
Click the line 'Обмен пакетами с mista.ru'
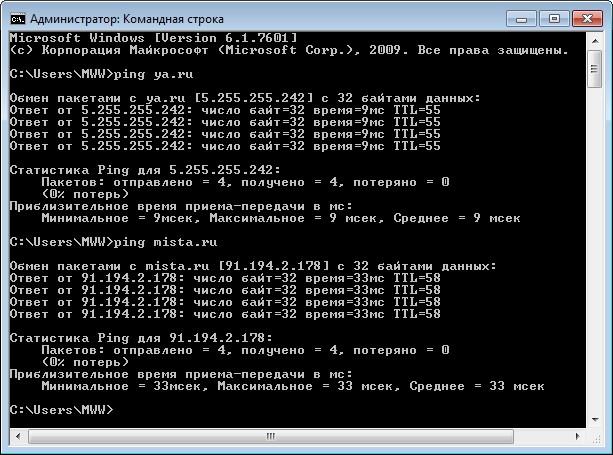253,266
